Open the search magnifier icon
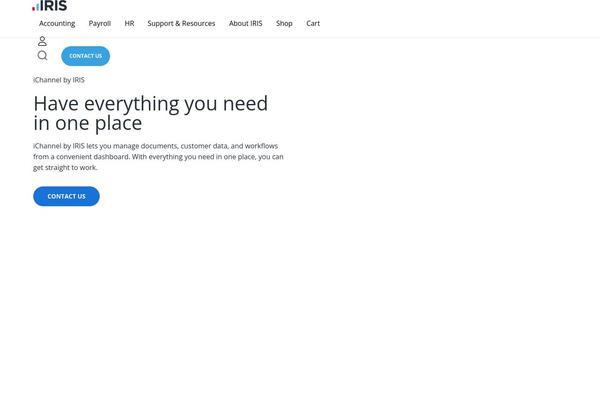This screenshot has height=400, width=600. (x=42, y=56)
